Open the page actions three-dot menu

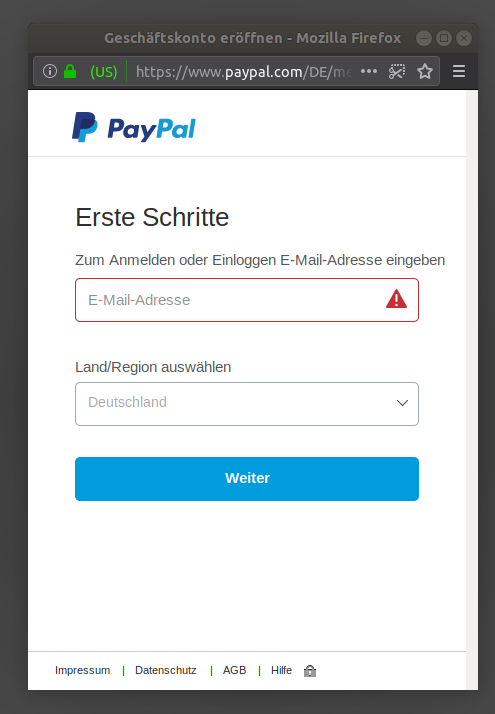[369, 71]
